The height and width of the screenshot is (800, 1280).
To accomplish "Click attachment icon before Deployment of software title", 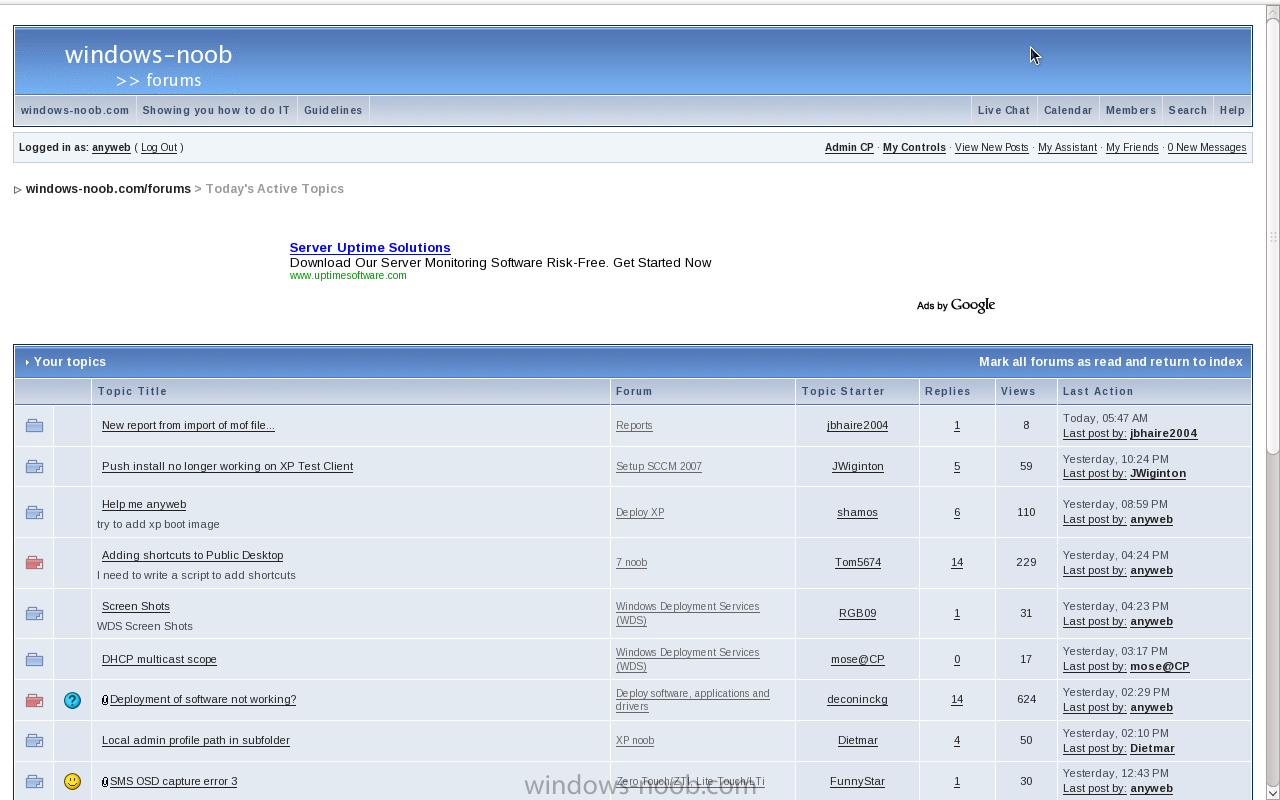I will tap(105, 700).
